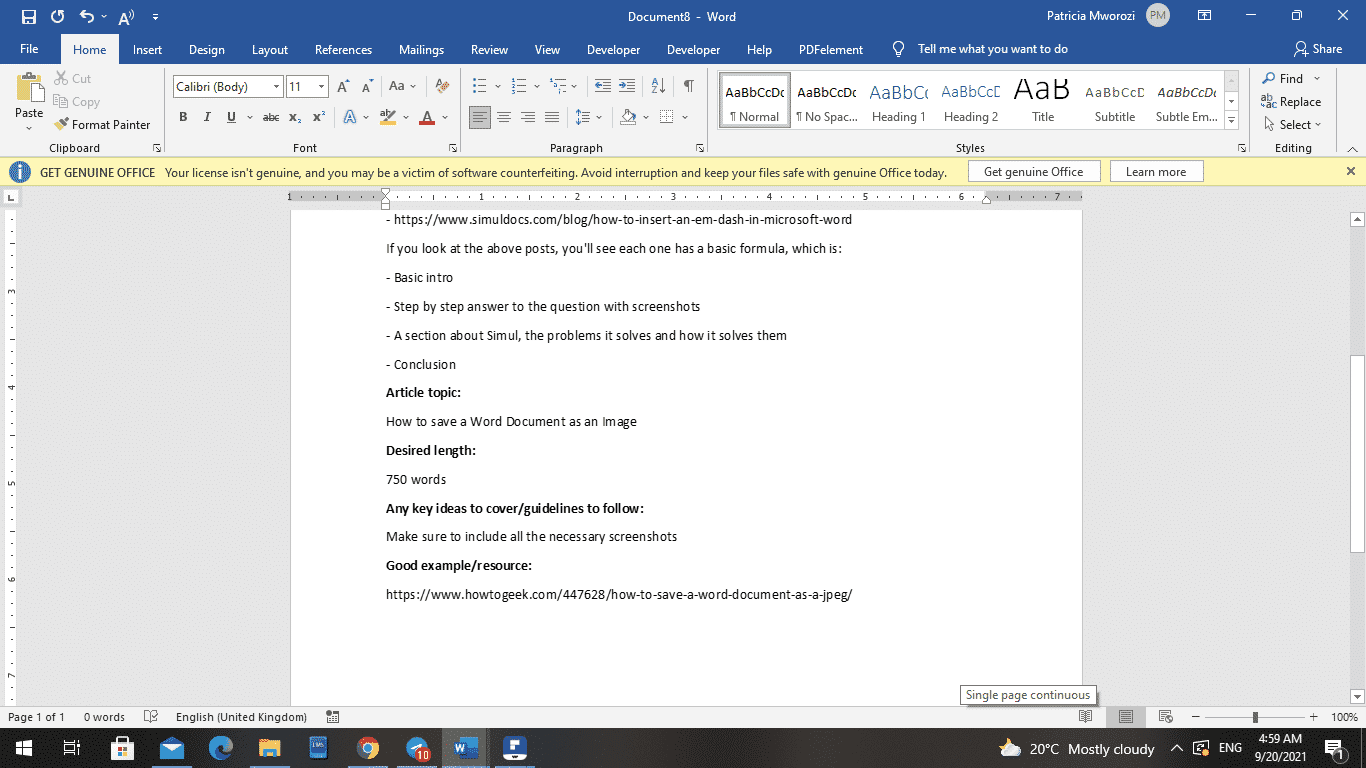Toggle Subscript formatting
The height and width of the screenshot is (768, 1366).
tap(294, 117)
